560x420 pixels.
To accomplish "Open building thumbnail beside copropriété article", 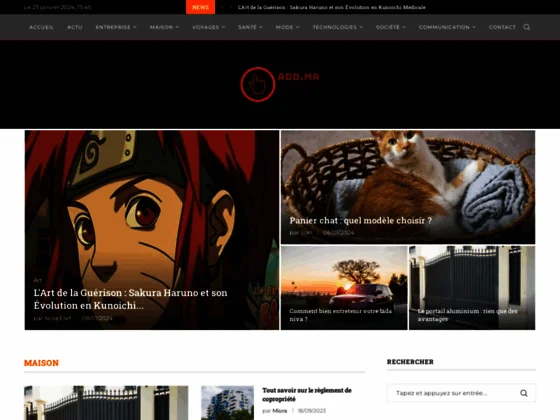I will [228, 403].
